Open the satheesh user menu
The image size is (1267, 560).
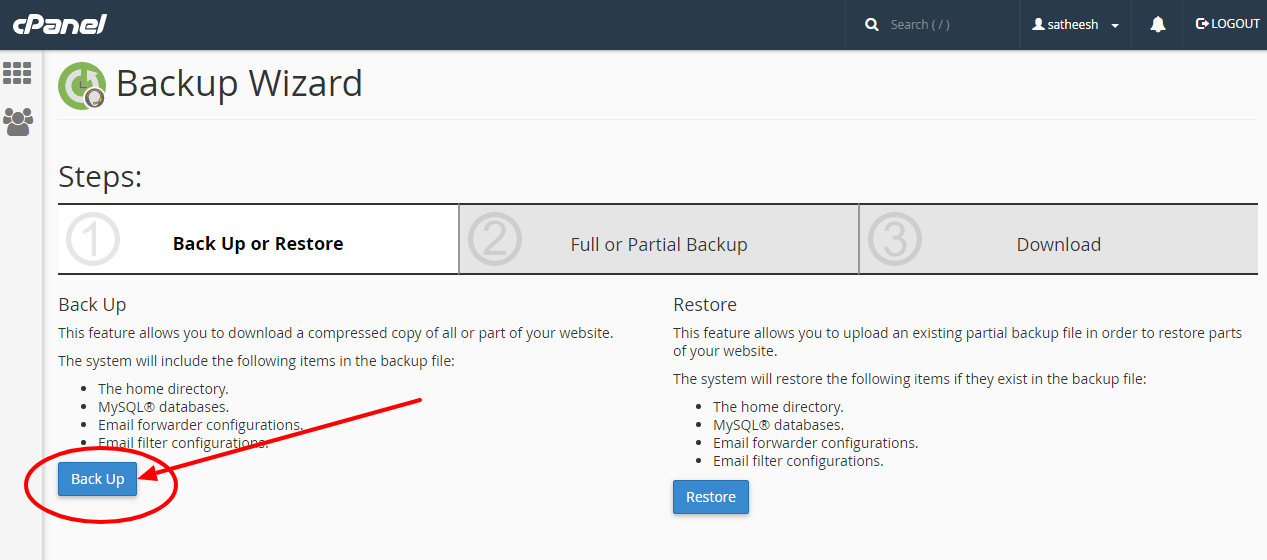tap(1076, 24)
